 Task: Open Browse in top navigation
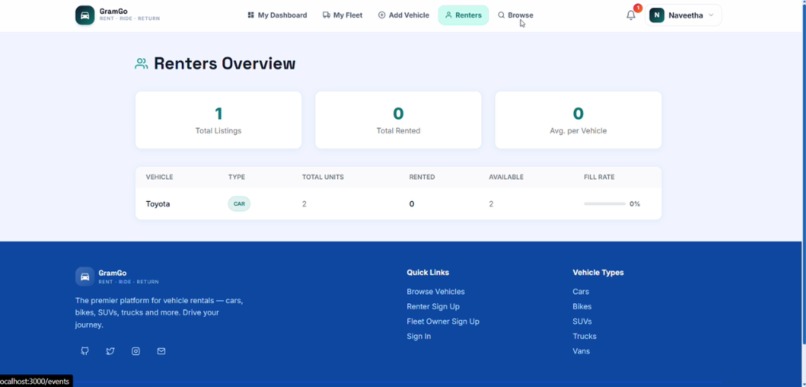point(516,15)
